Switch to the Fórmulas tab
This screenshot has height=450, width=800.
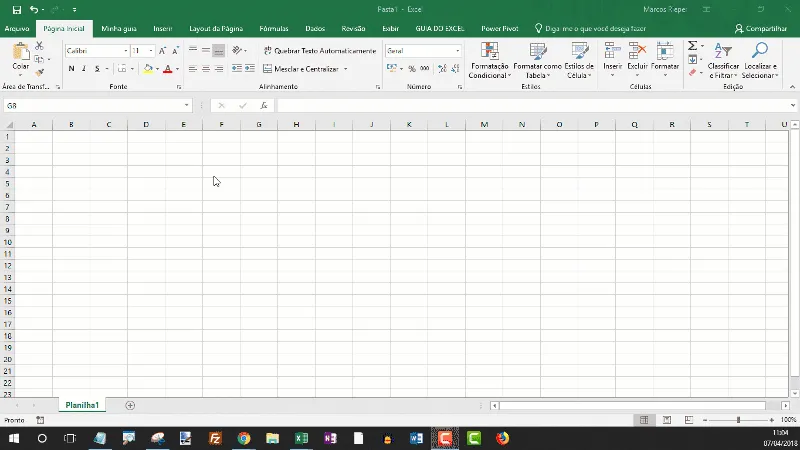pyautogui.click(x=273, y=29)
